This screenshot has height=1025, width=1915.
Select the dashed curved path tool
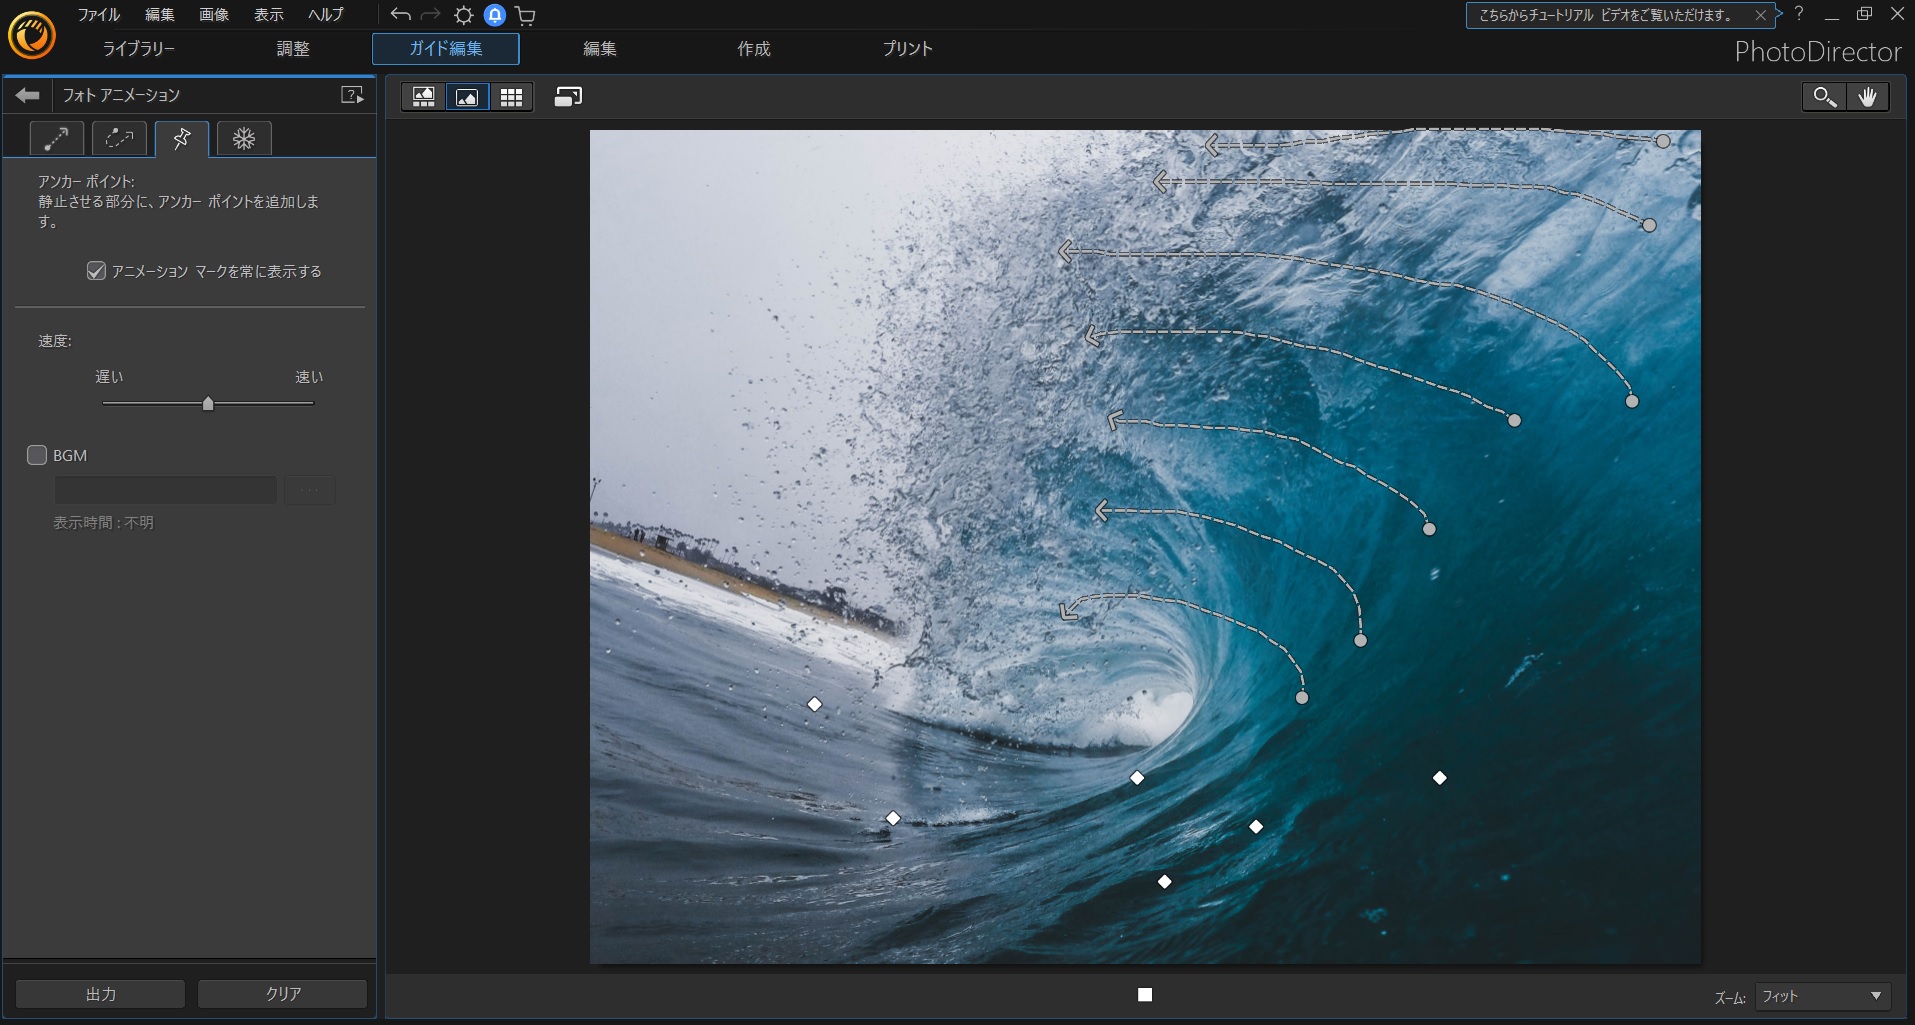(119, 138)
